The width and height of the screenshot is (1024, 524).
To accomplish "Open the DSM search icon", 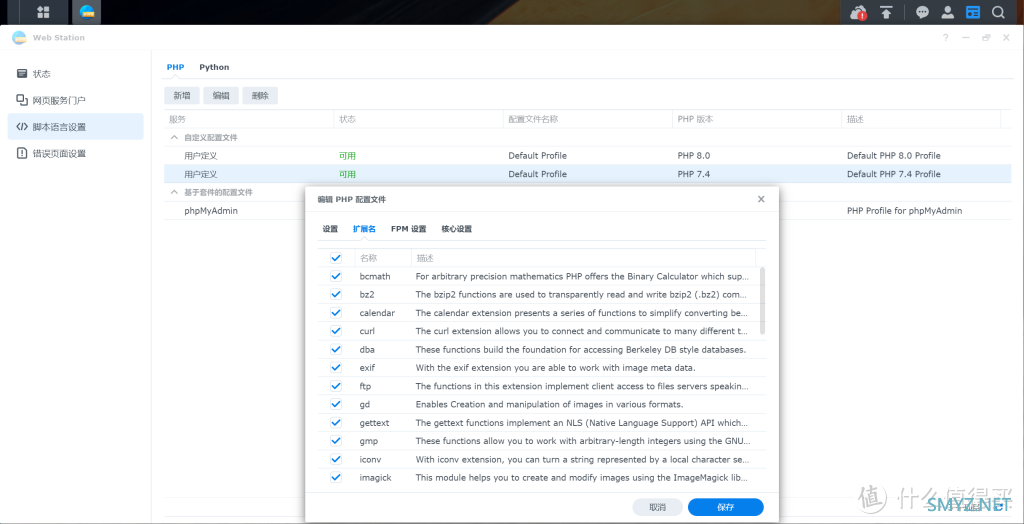I will (998, 12).
